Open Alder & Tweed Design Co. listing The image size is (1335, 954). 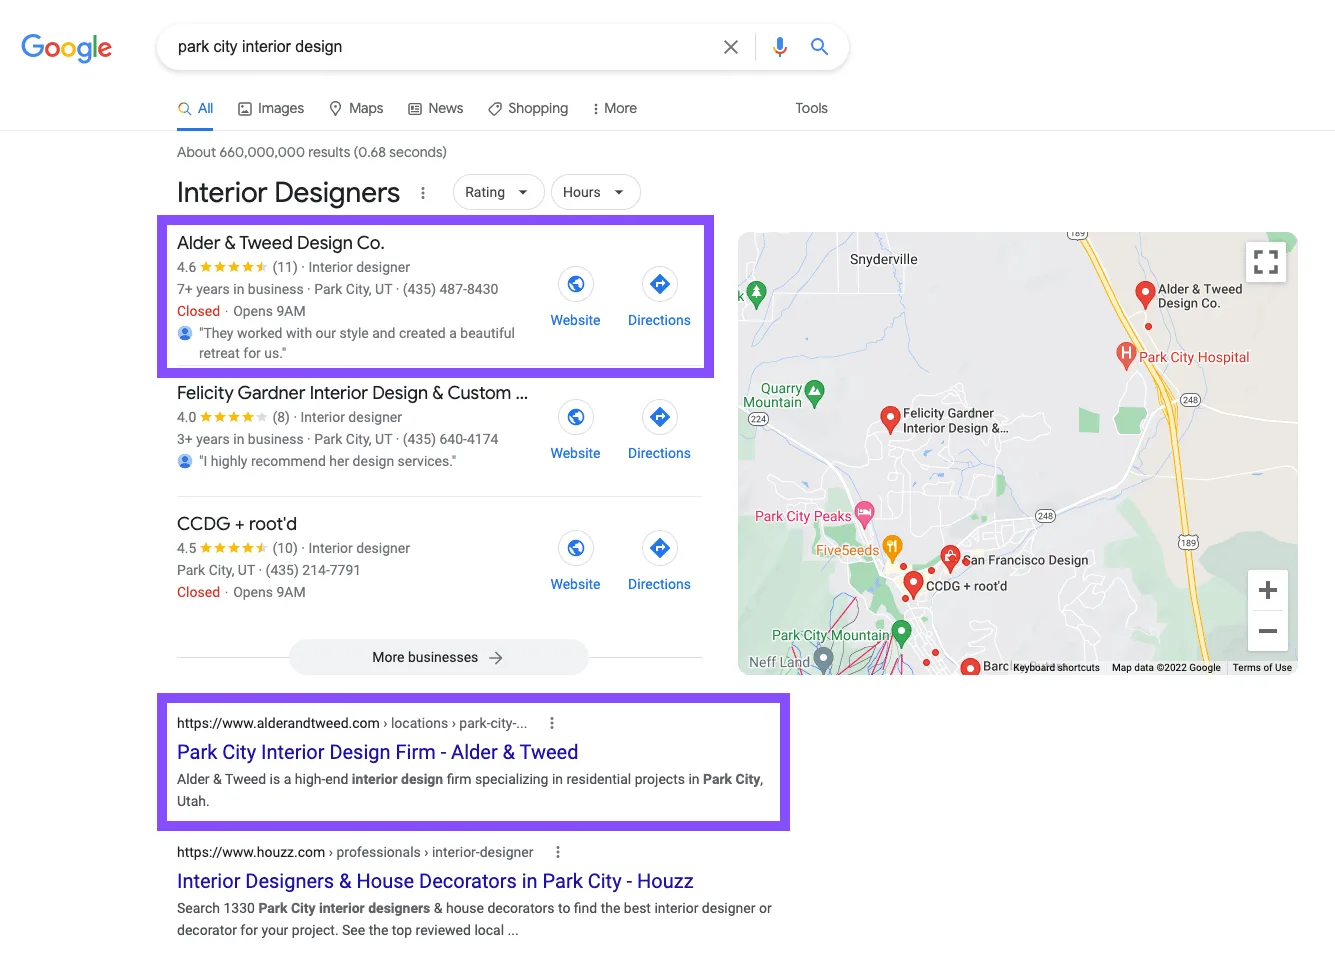tap(280, 243)
